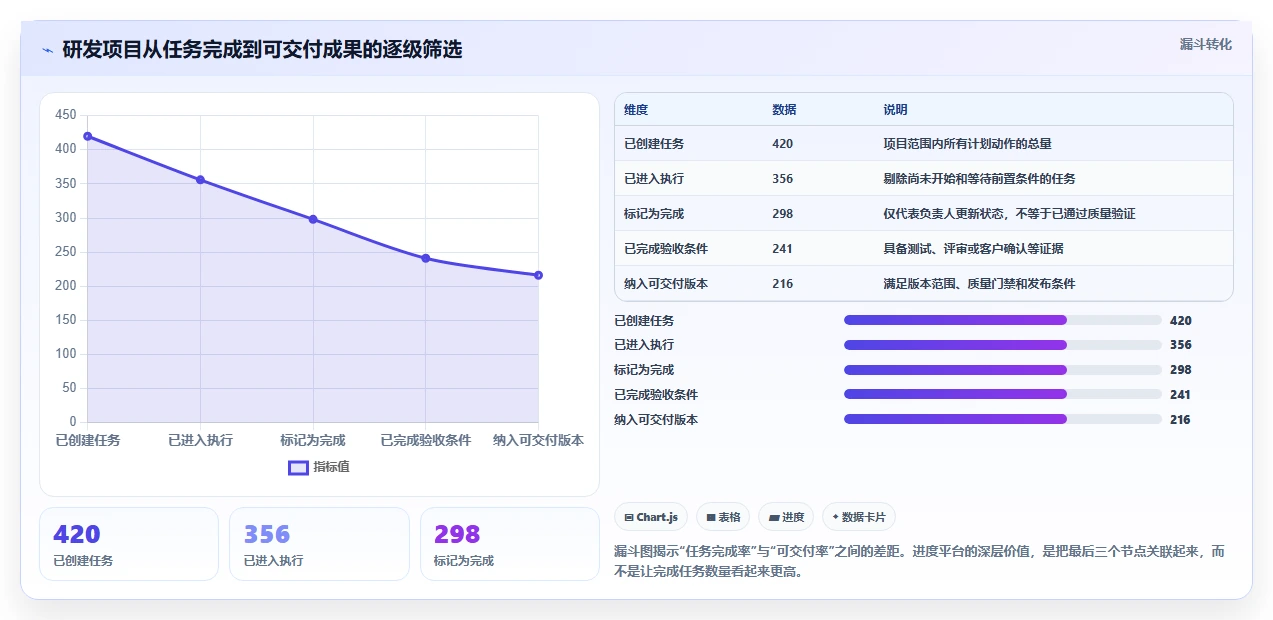Click the 241 value beside its progress bar
The image size is (1273, 620).
pos(1180,395)
